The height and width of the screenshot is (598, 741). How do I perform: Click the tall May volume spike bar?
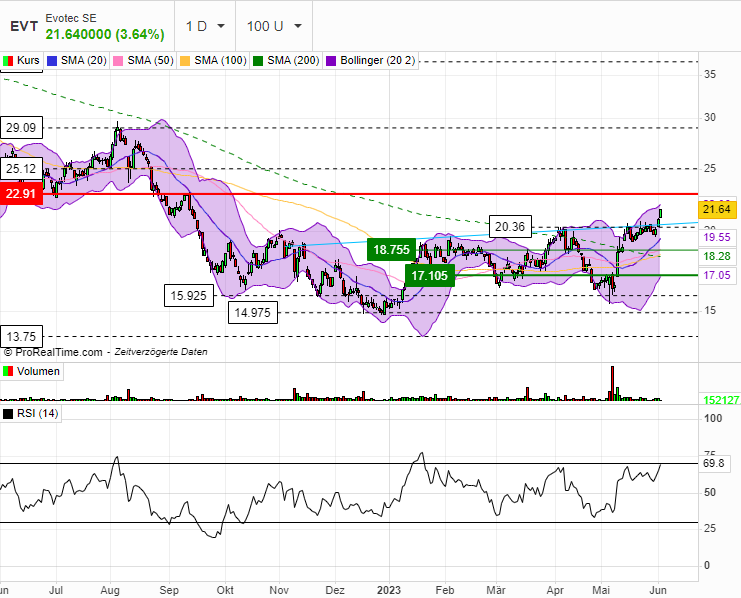[x=612, y=383]
